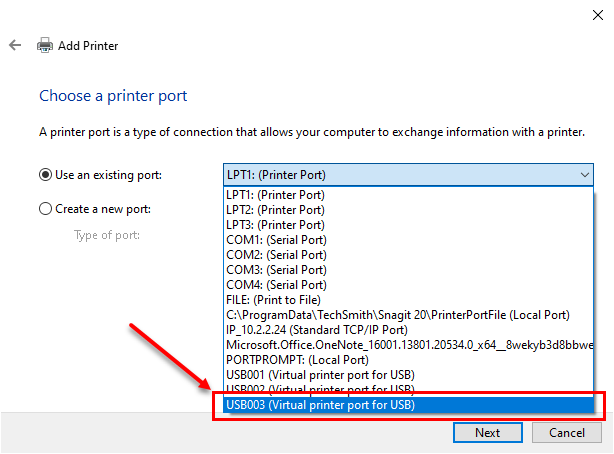Select the Microsoft.Office.OneNote port entry

[408, 345]
